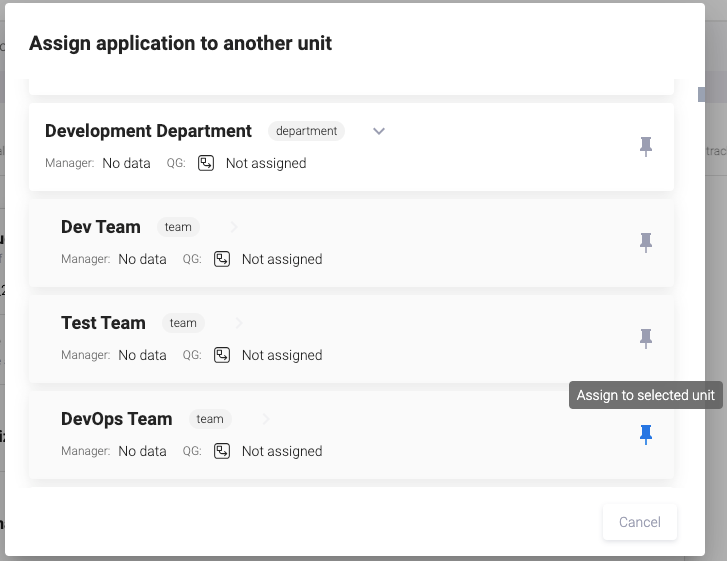Click the pin icon for Dev Team

click(x=646, y=243)
